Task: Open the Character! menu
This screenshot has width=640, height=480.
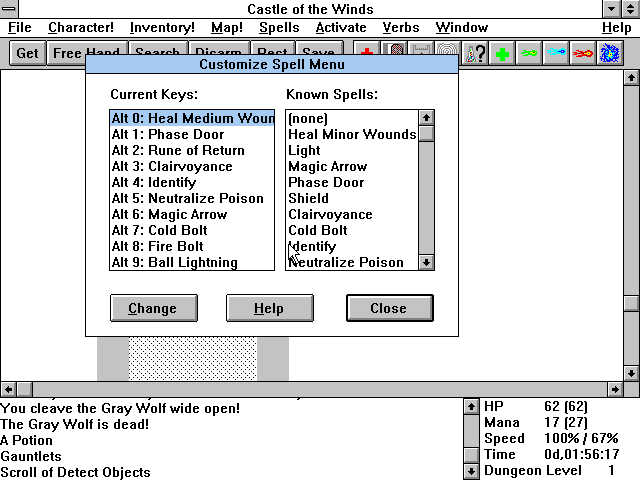Action: 81,28
